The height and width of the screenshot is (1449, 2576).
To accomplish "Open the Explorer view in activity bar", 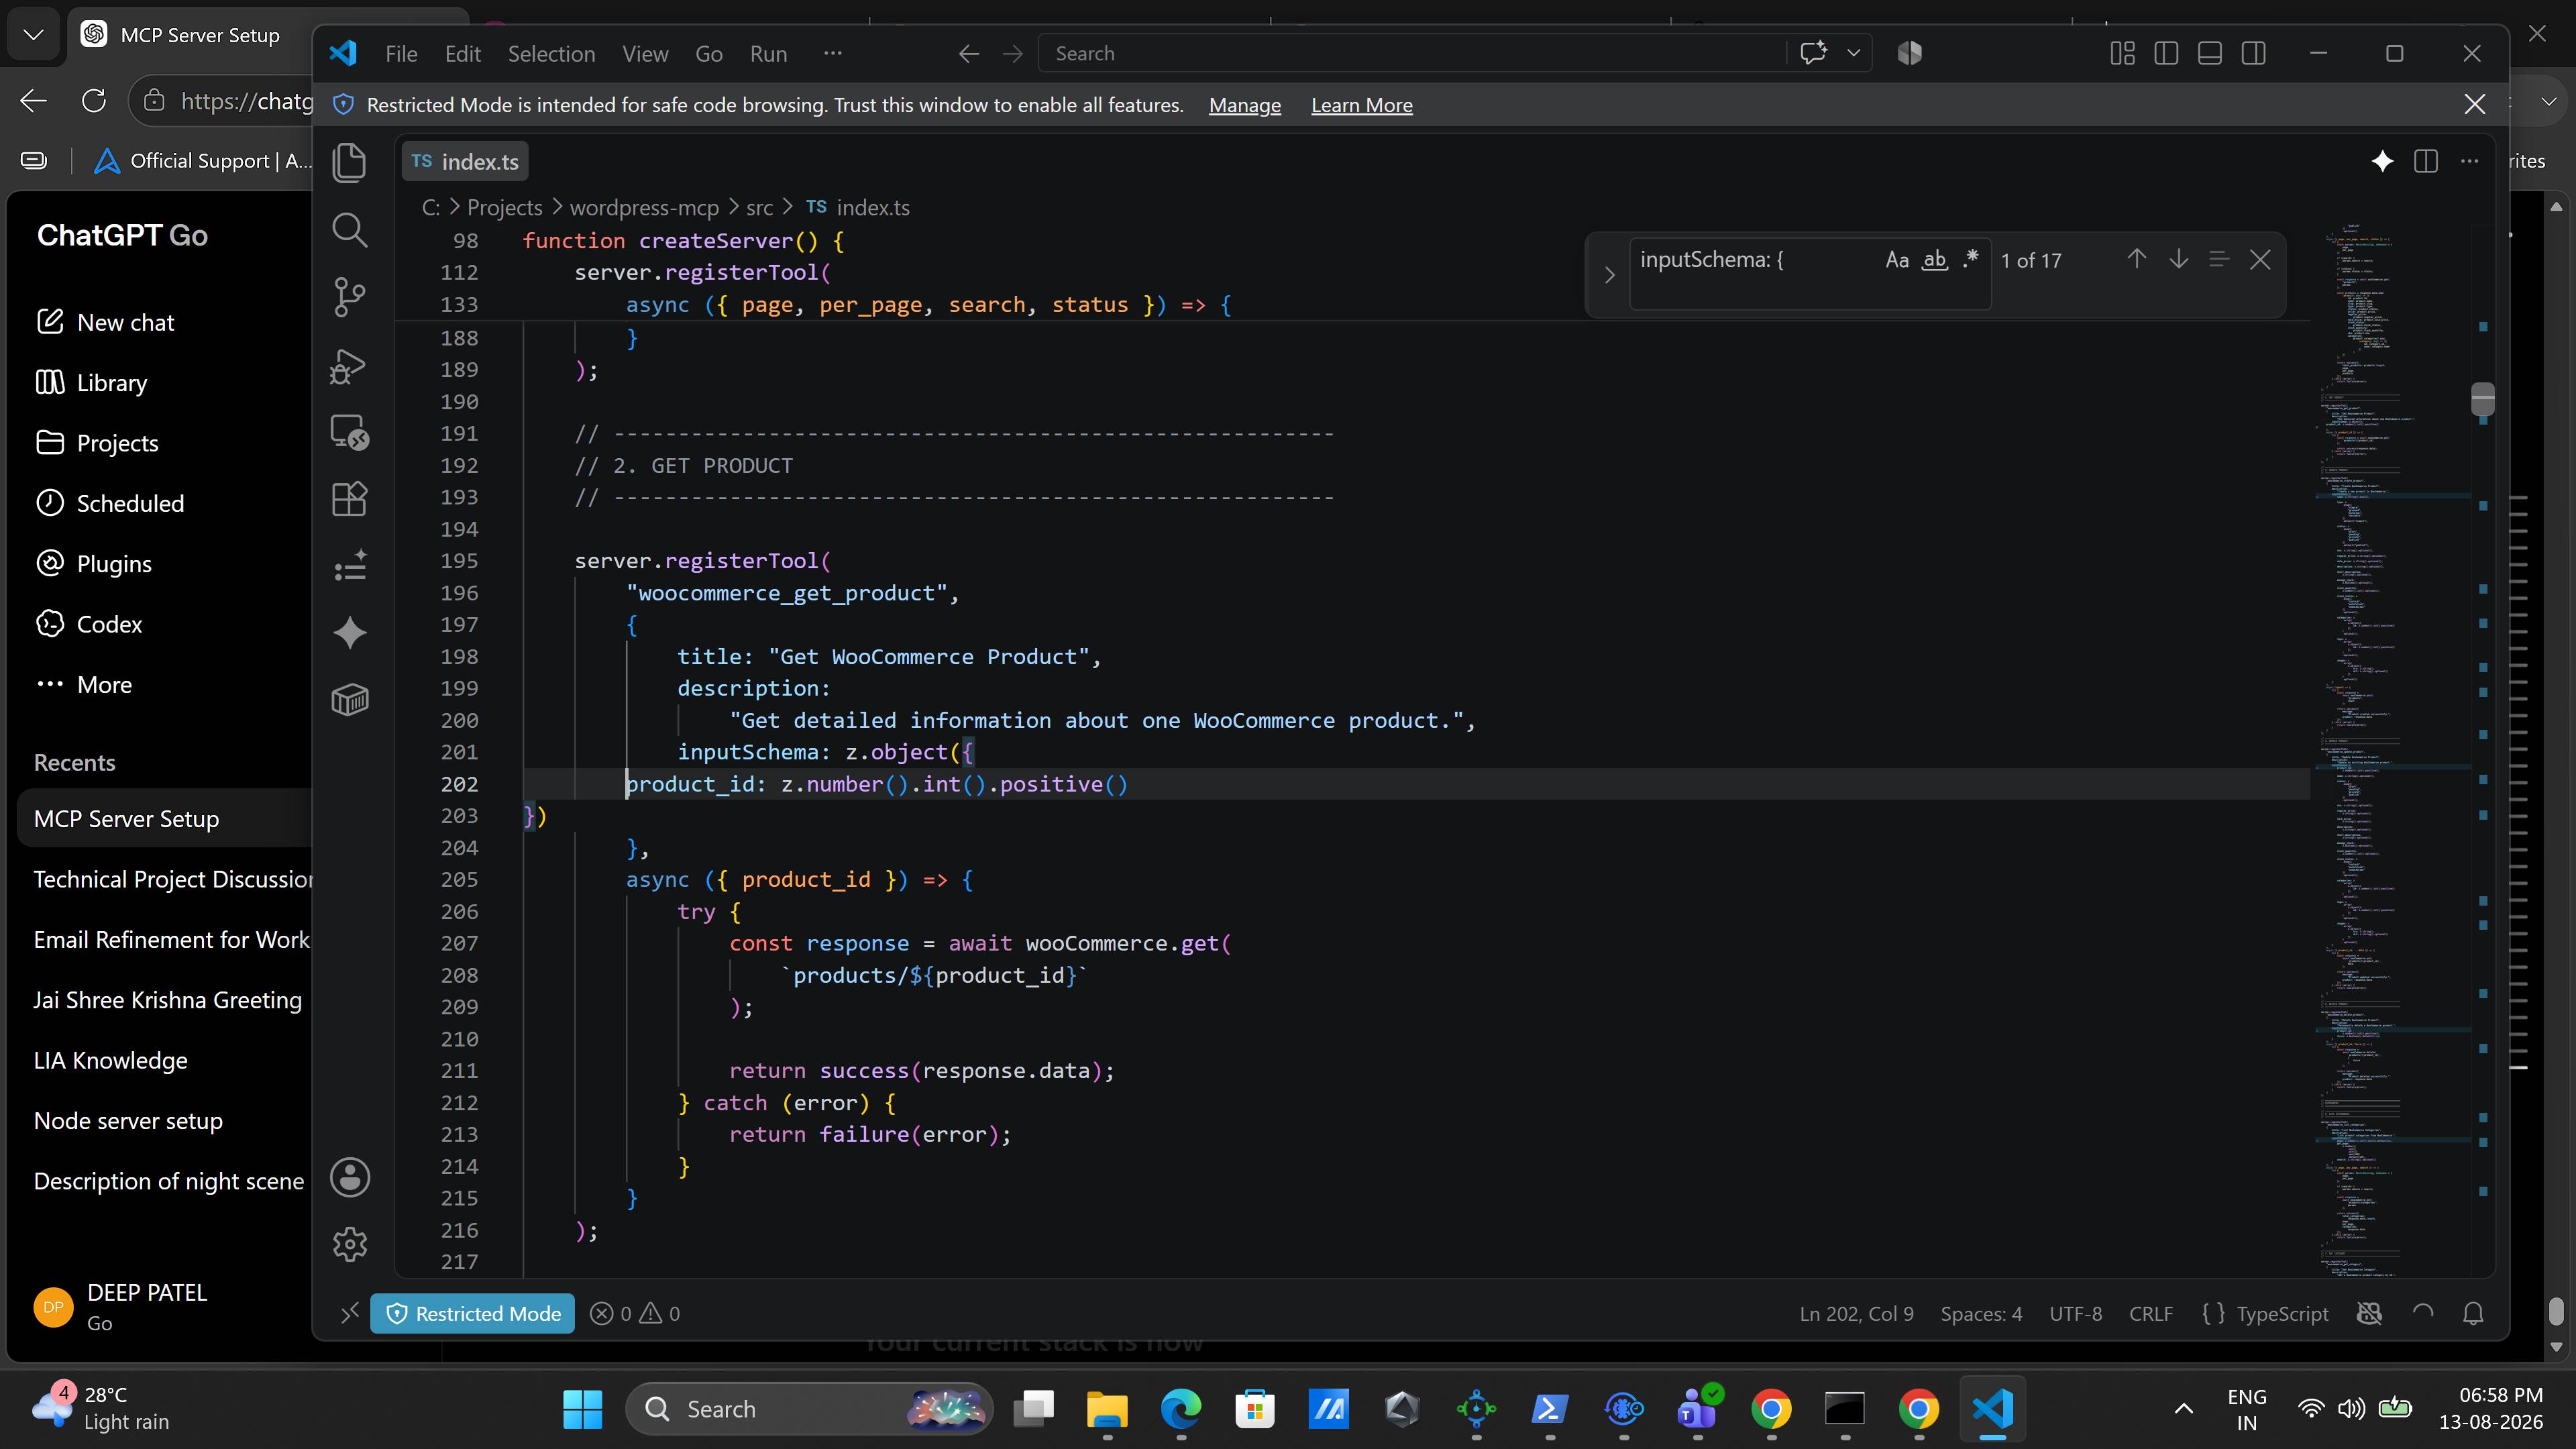I will 349,163.
